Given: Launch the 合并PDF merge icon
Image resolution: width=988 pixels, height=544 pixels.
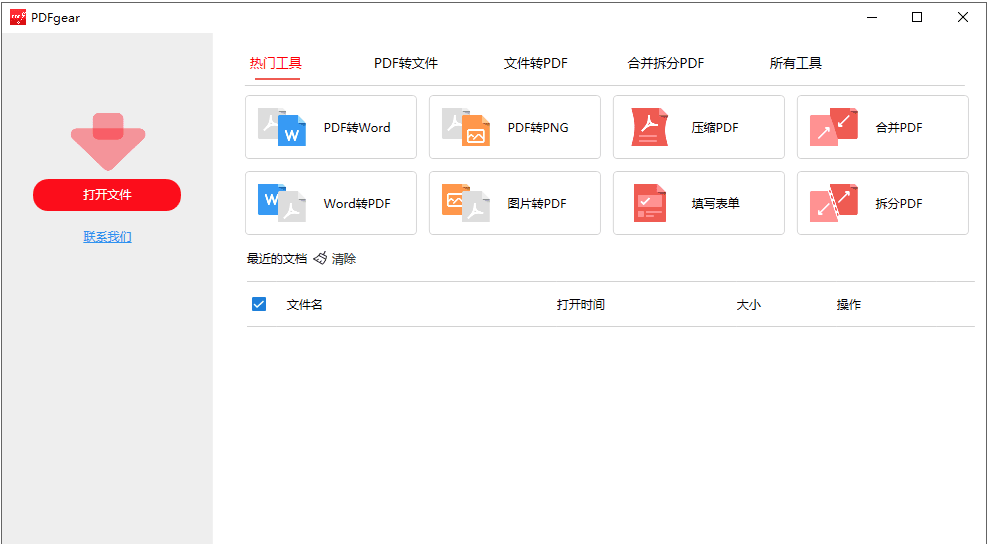Looking at the screenshot, I should click(834, 127).
